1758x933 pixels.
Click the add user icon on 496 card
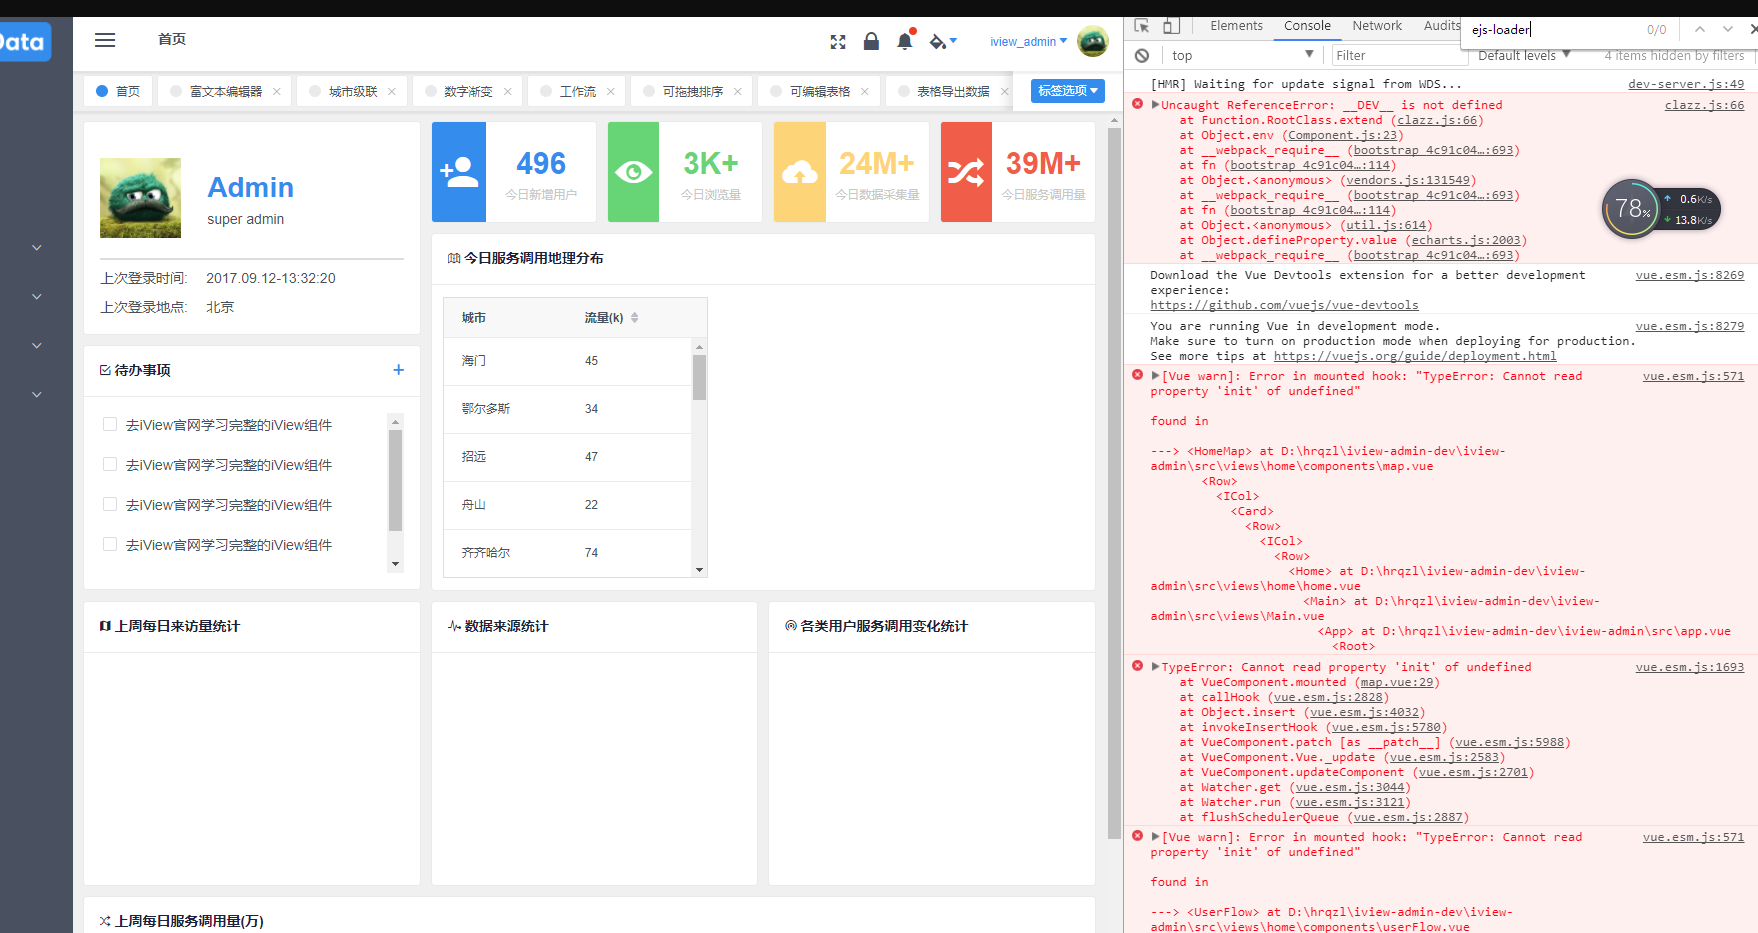[x=459, y=172]
